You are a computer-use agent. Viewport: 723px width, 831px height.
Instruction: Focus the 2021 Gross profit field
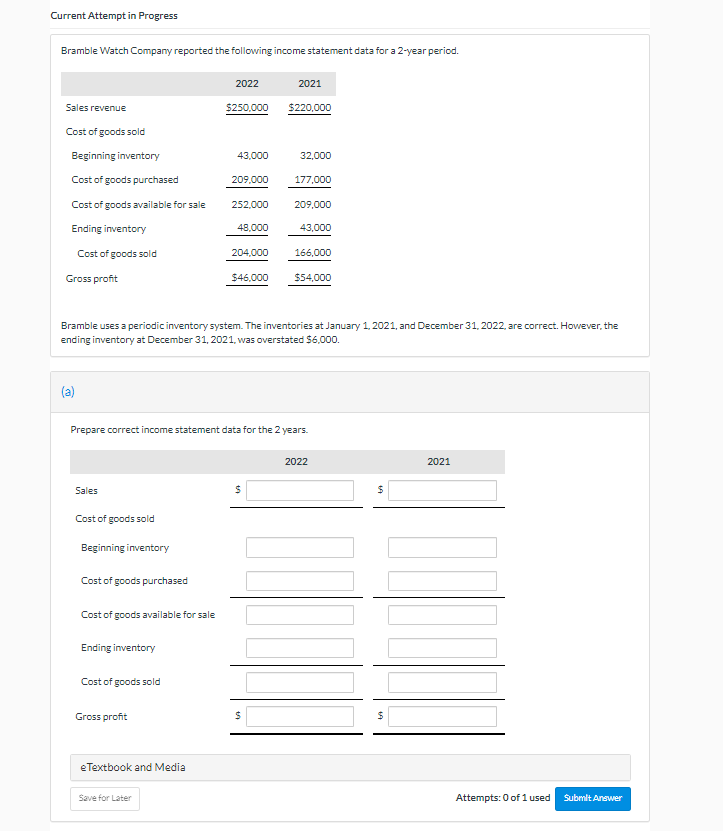point(442,716)
